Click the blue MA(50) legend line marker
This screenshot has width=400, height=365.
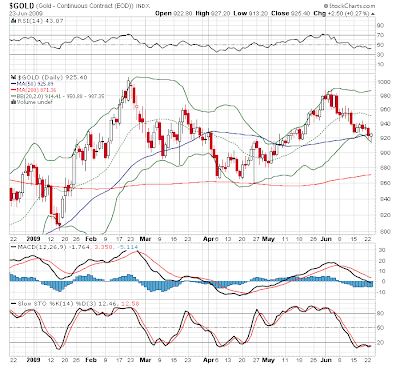(13, 84)
